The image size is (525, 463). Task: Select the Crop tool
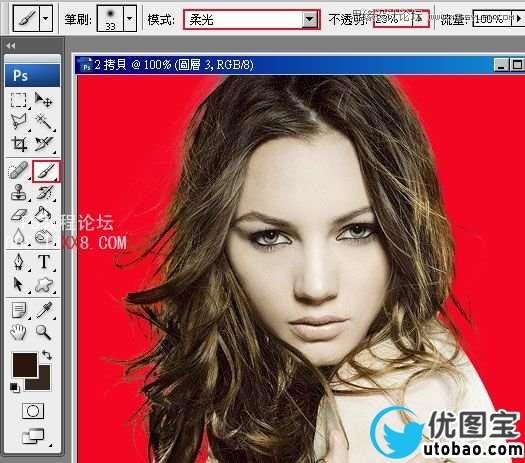(x=19, y=144)
